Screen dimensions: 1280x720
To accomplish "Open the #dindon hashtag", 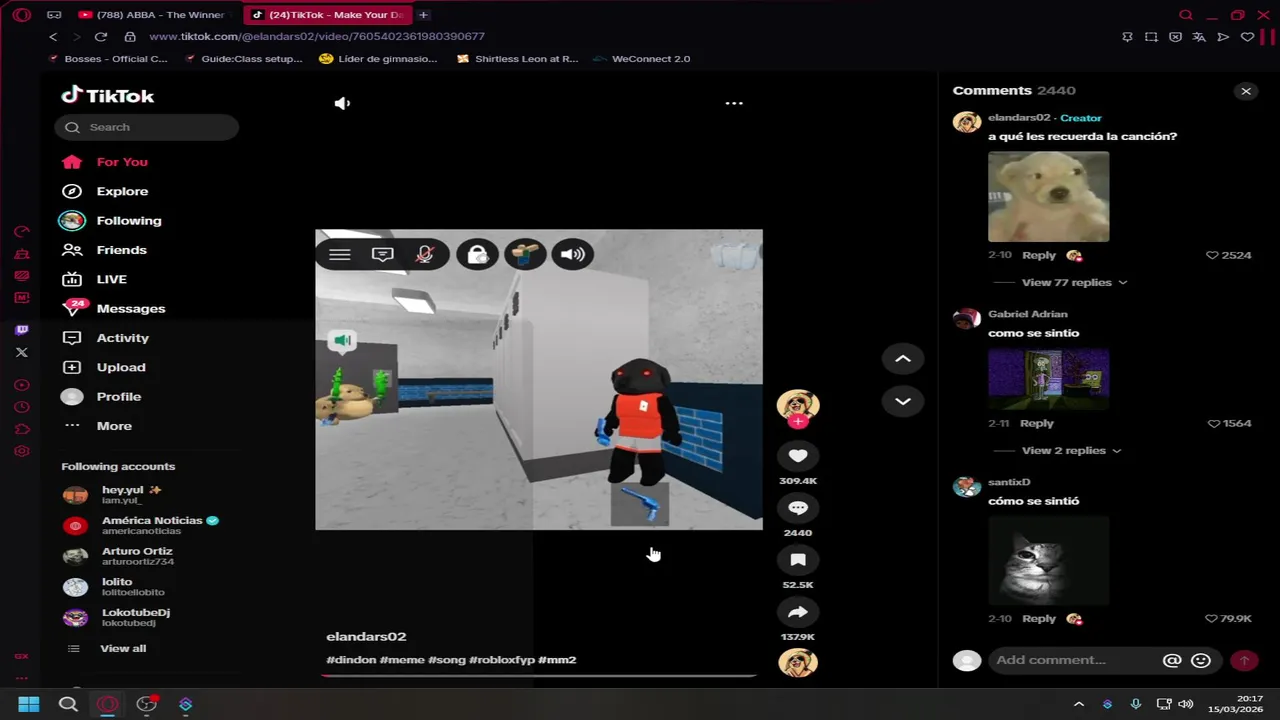I will pyautogui.click(x=350, y=660).
